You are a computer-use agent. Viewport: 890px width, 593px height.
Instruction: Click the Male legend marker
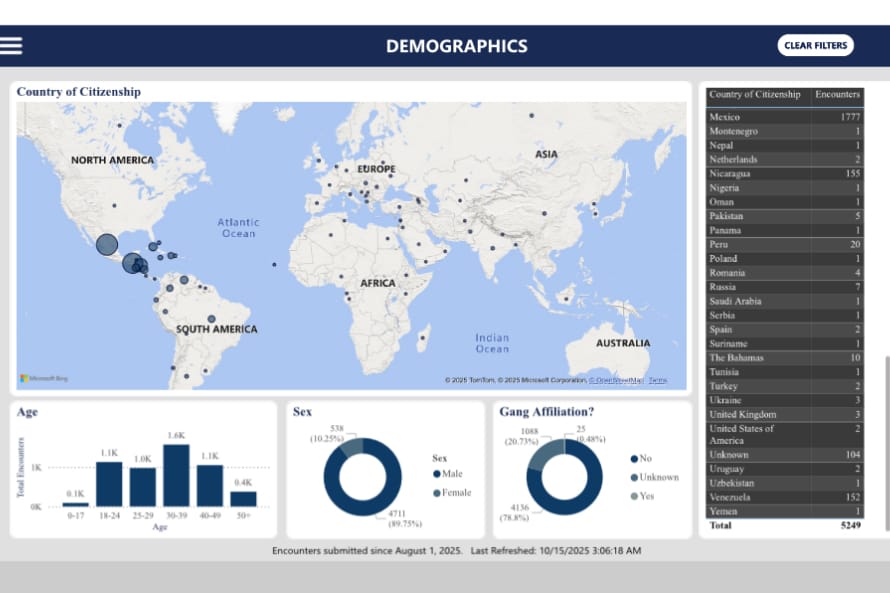437,474
